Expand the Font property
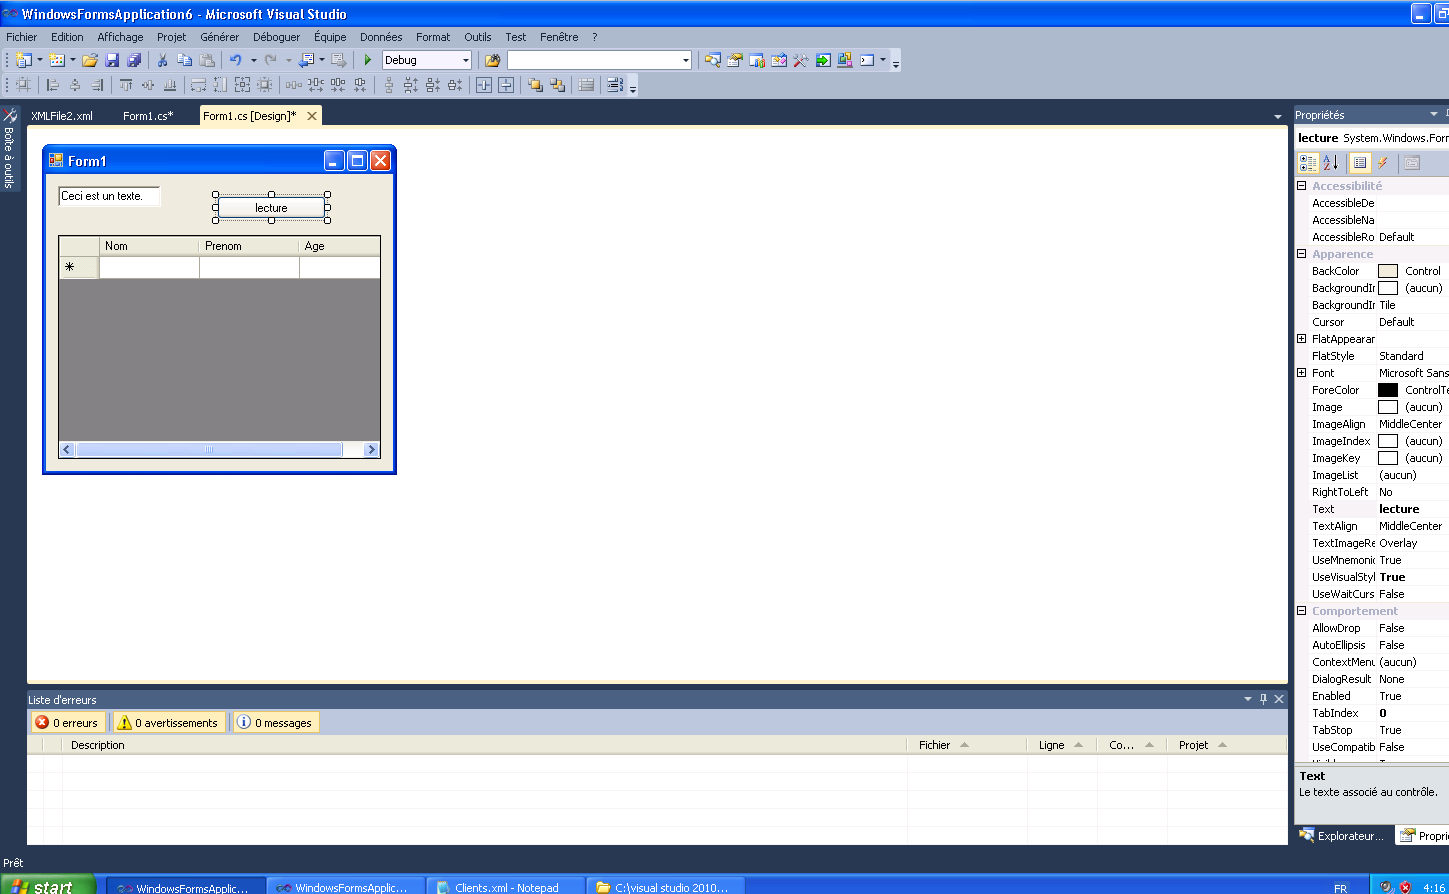The image size is (1449, 894). 1302,373
